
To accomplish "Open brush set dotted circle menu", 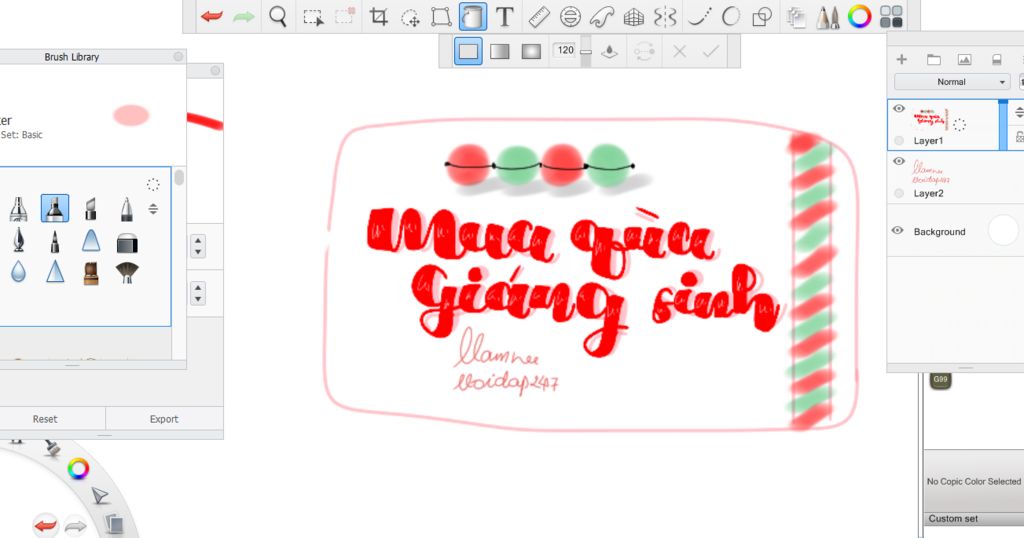I will click(x=153, y=185).
